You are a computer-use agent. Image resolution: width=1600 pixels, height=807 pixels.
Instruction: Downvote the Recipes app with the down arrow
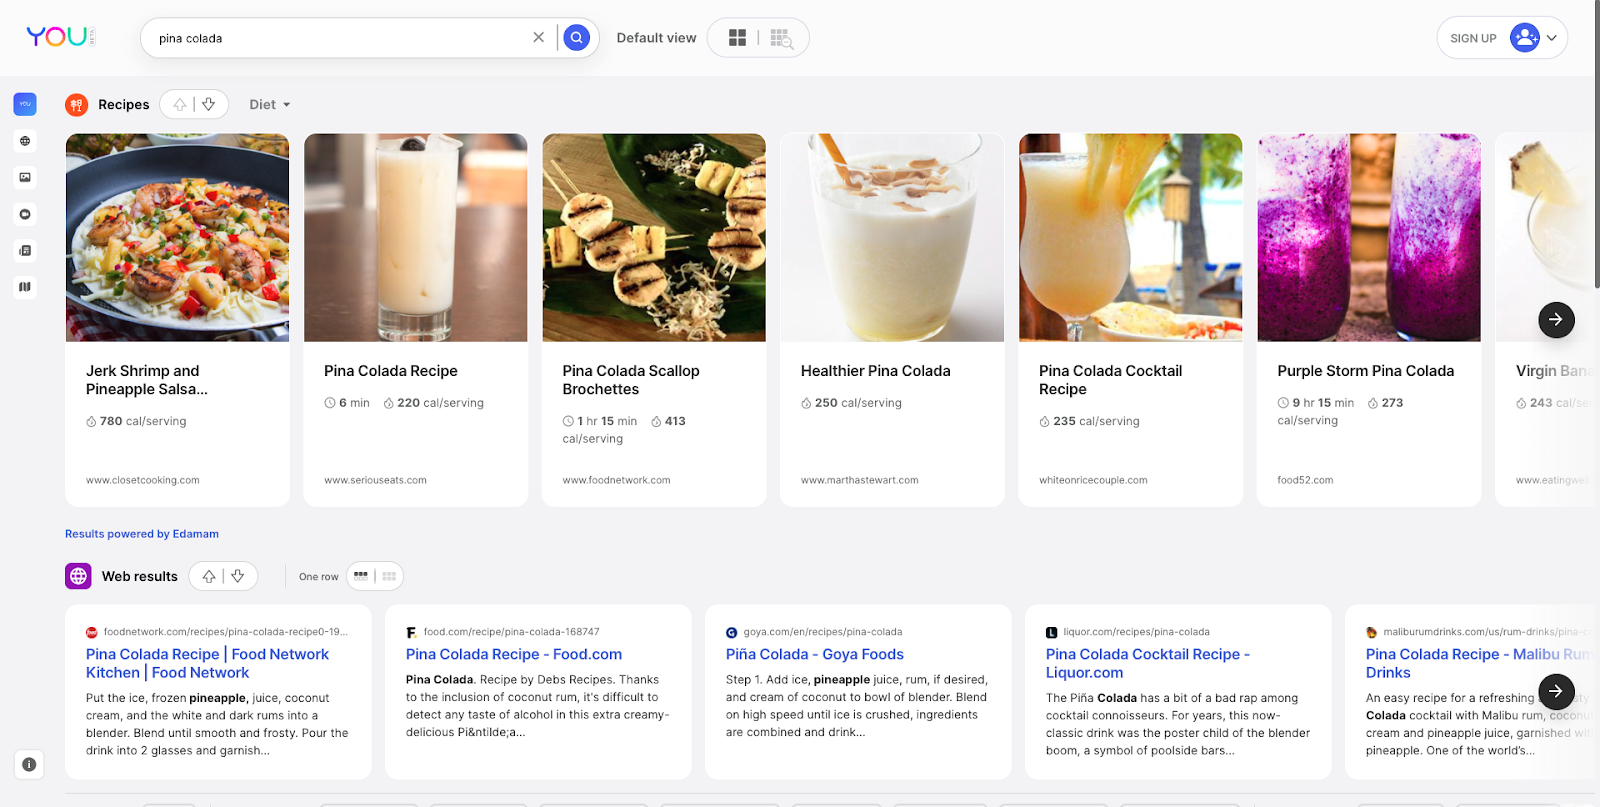click(x=209, y=104)
